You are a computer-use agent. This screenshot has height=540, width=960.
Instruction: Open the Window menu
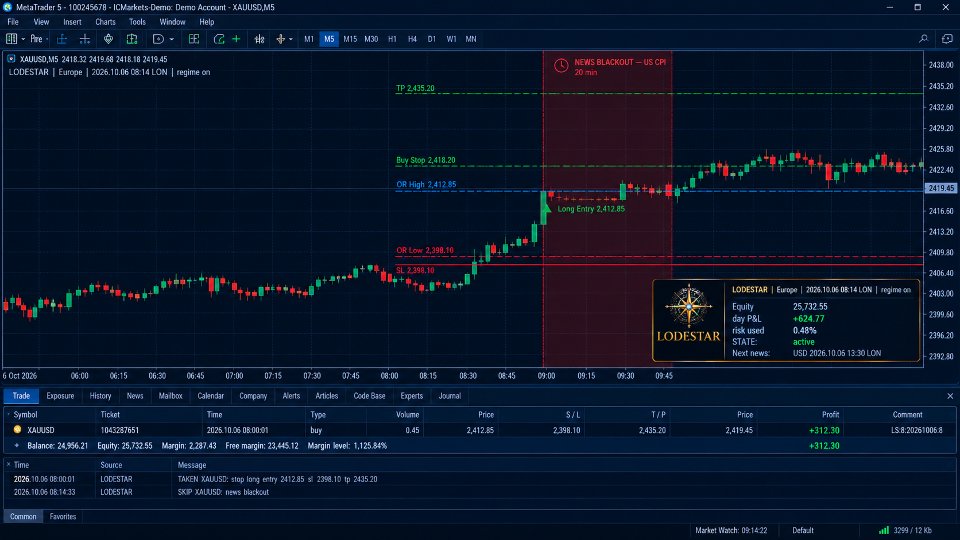pyautogui.click(x=172, y=22)
